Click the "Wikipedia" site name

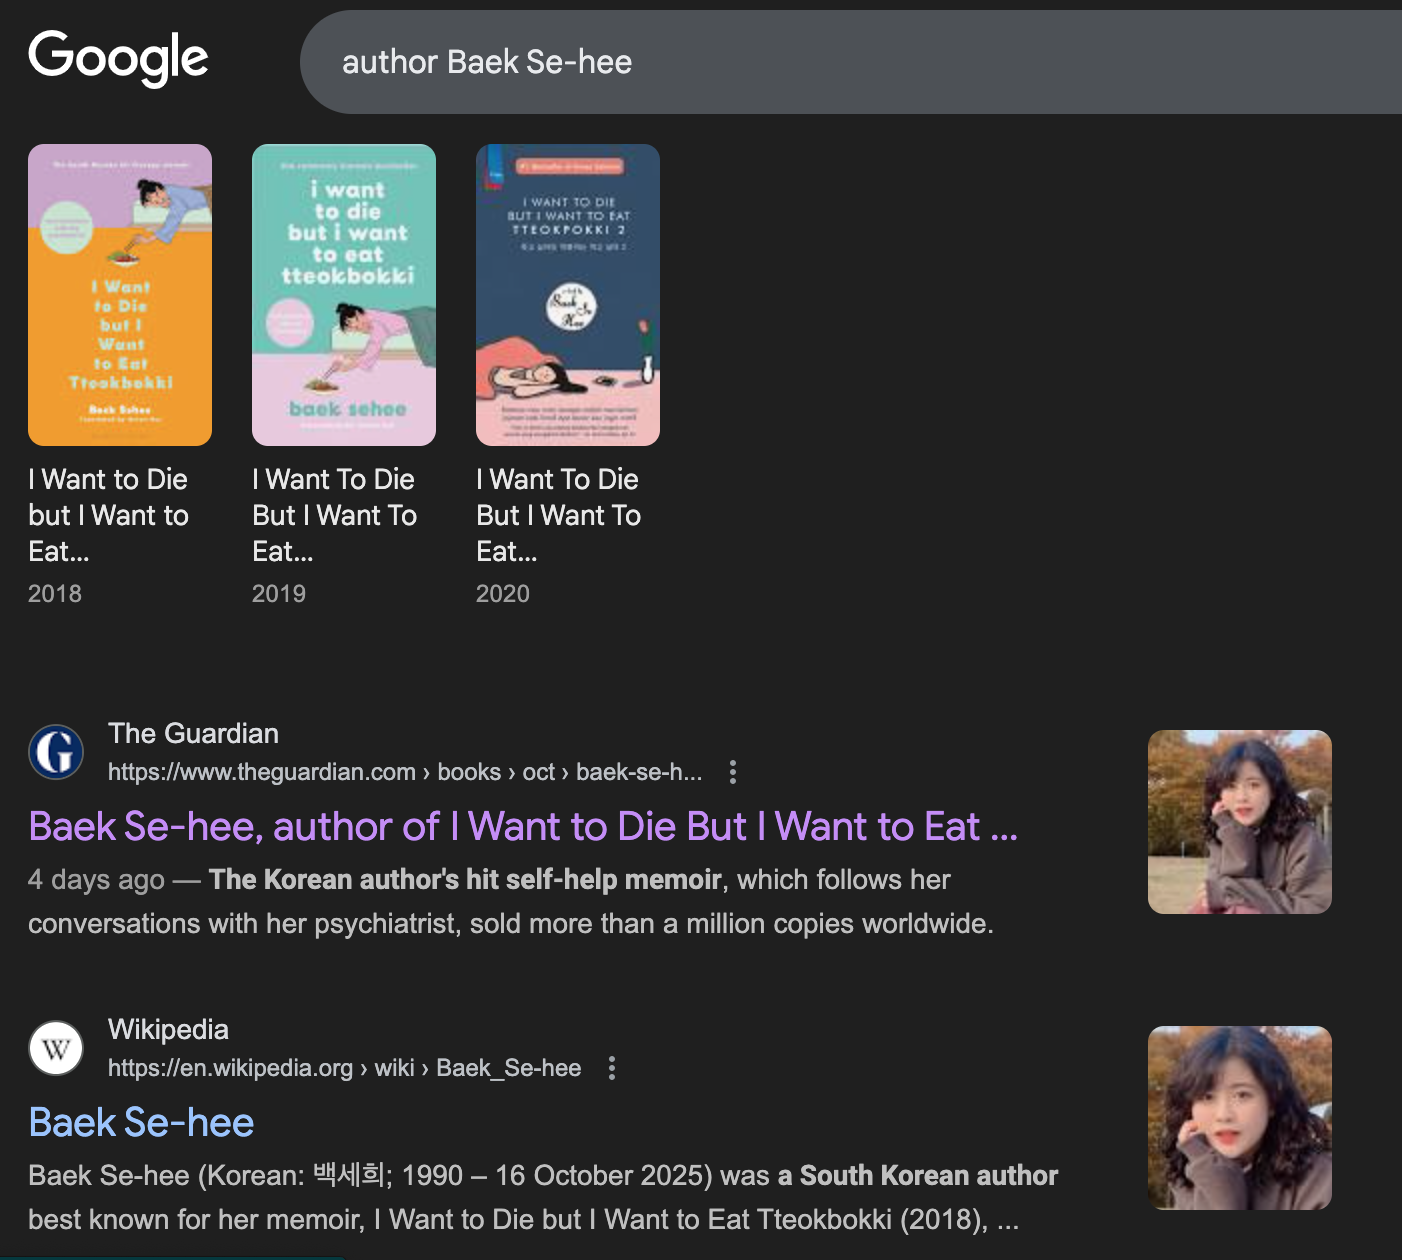point(168,1030)
